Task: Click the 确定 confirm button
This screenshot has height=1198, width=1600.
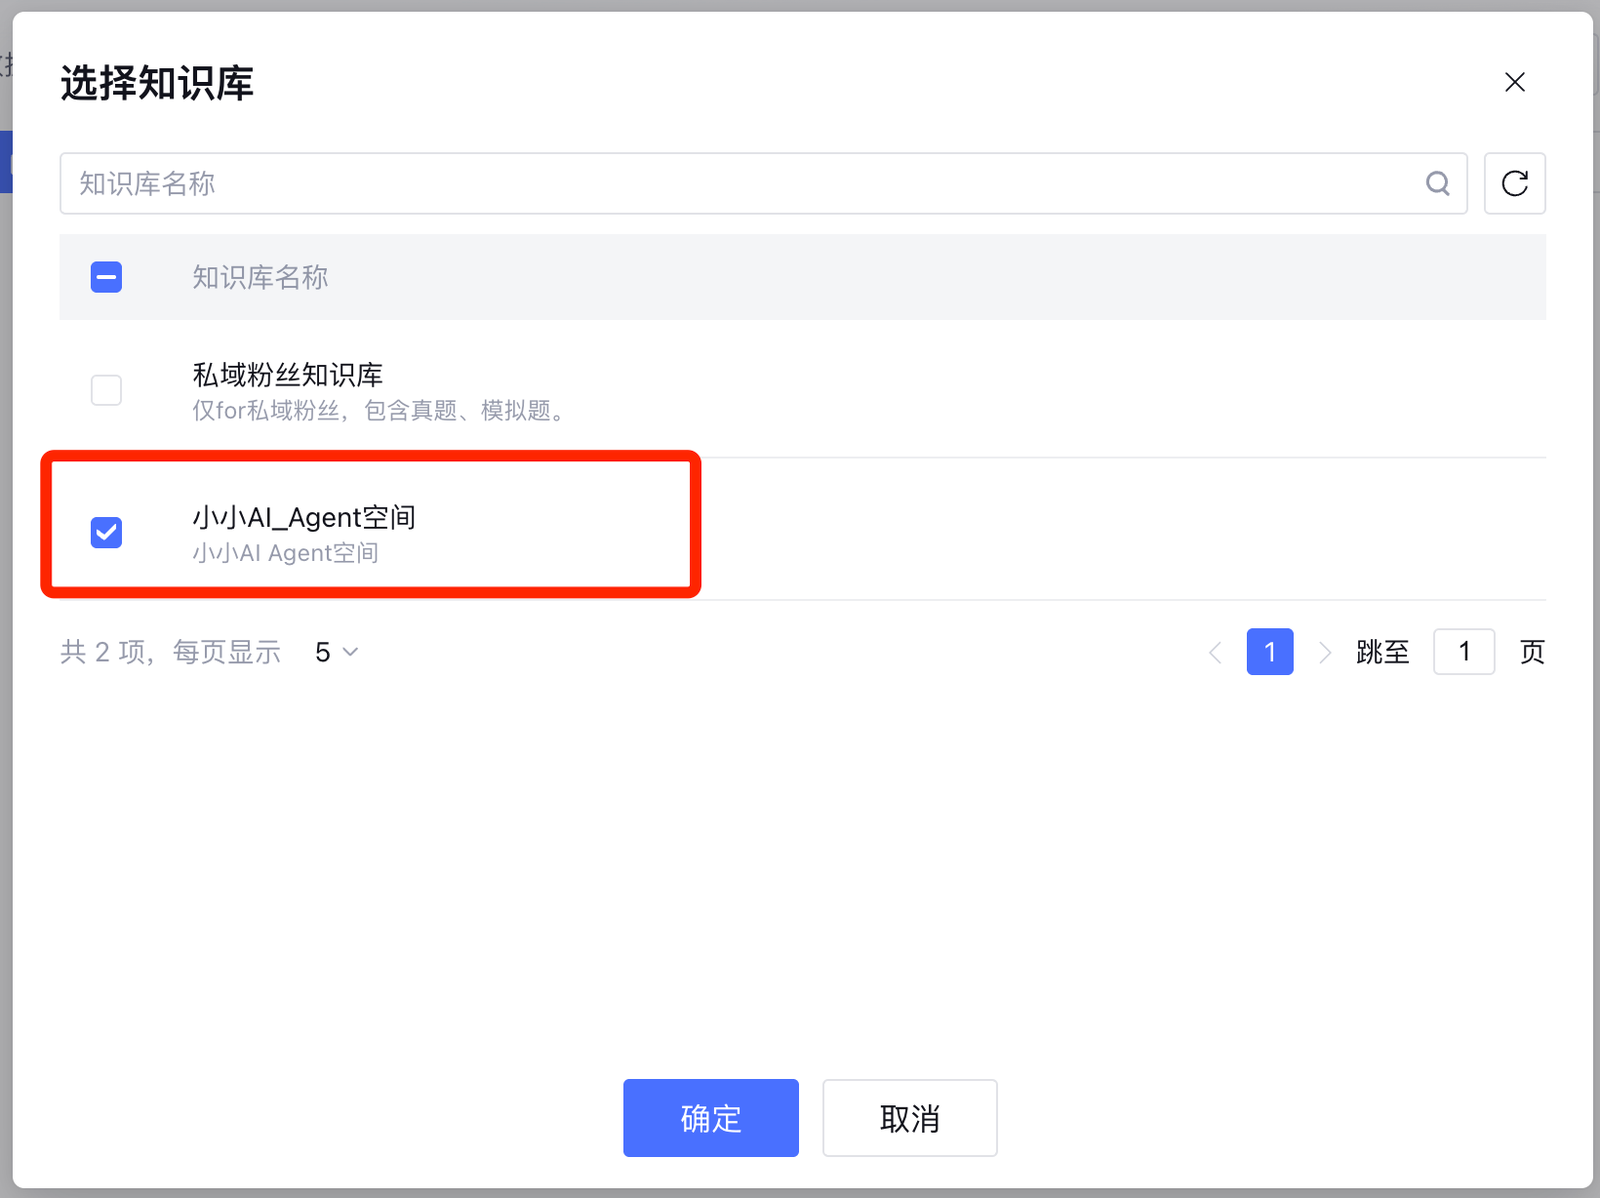Action: 710,1117
